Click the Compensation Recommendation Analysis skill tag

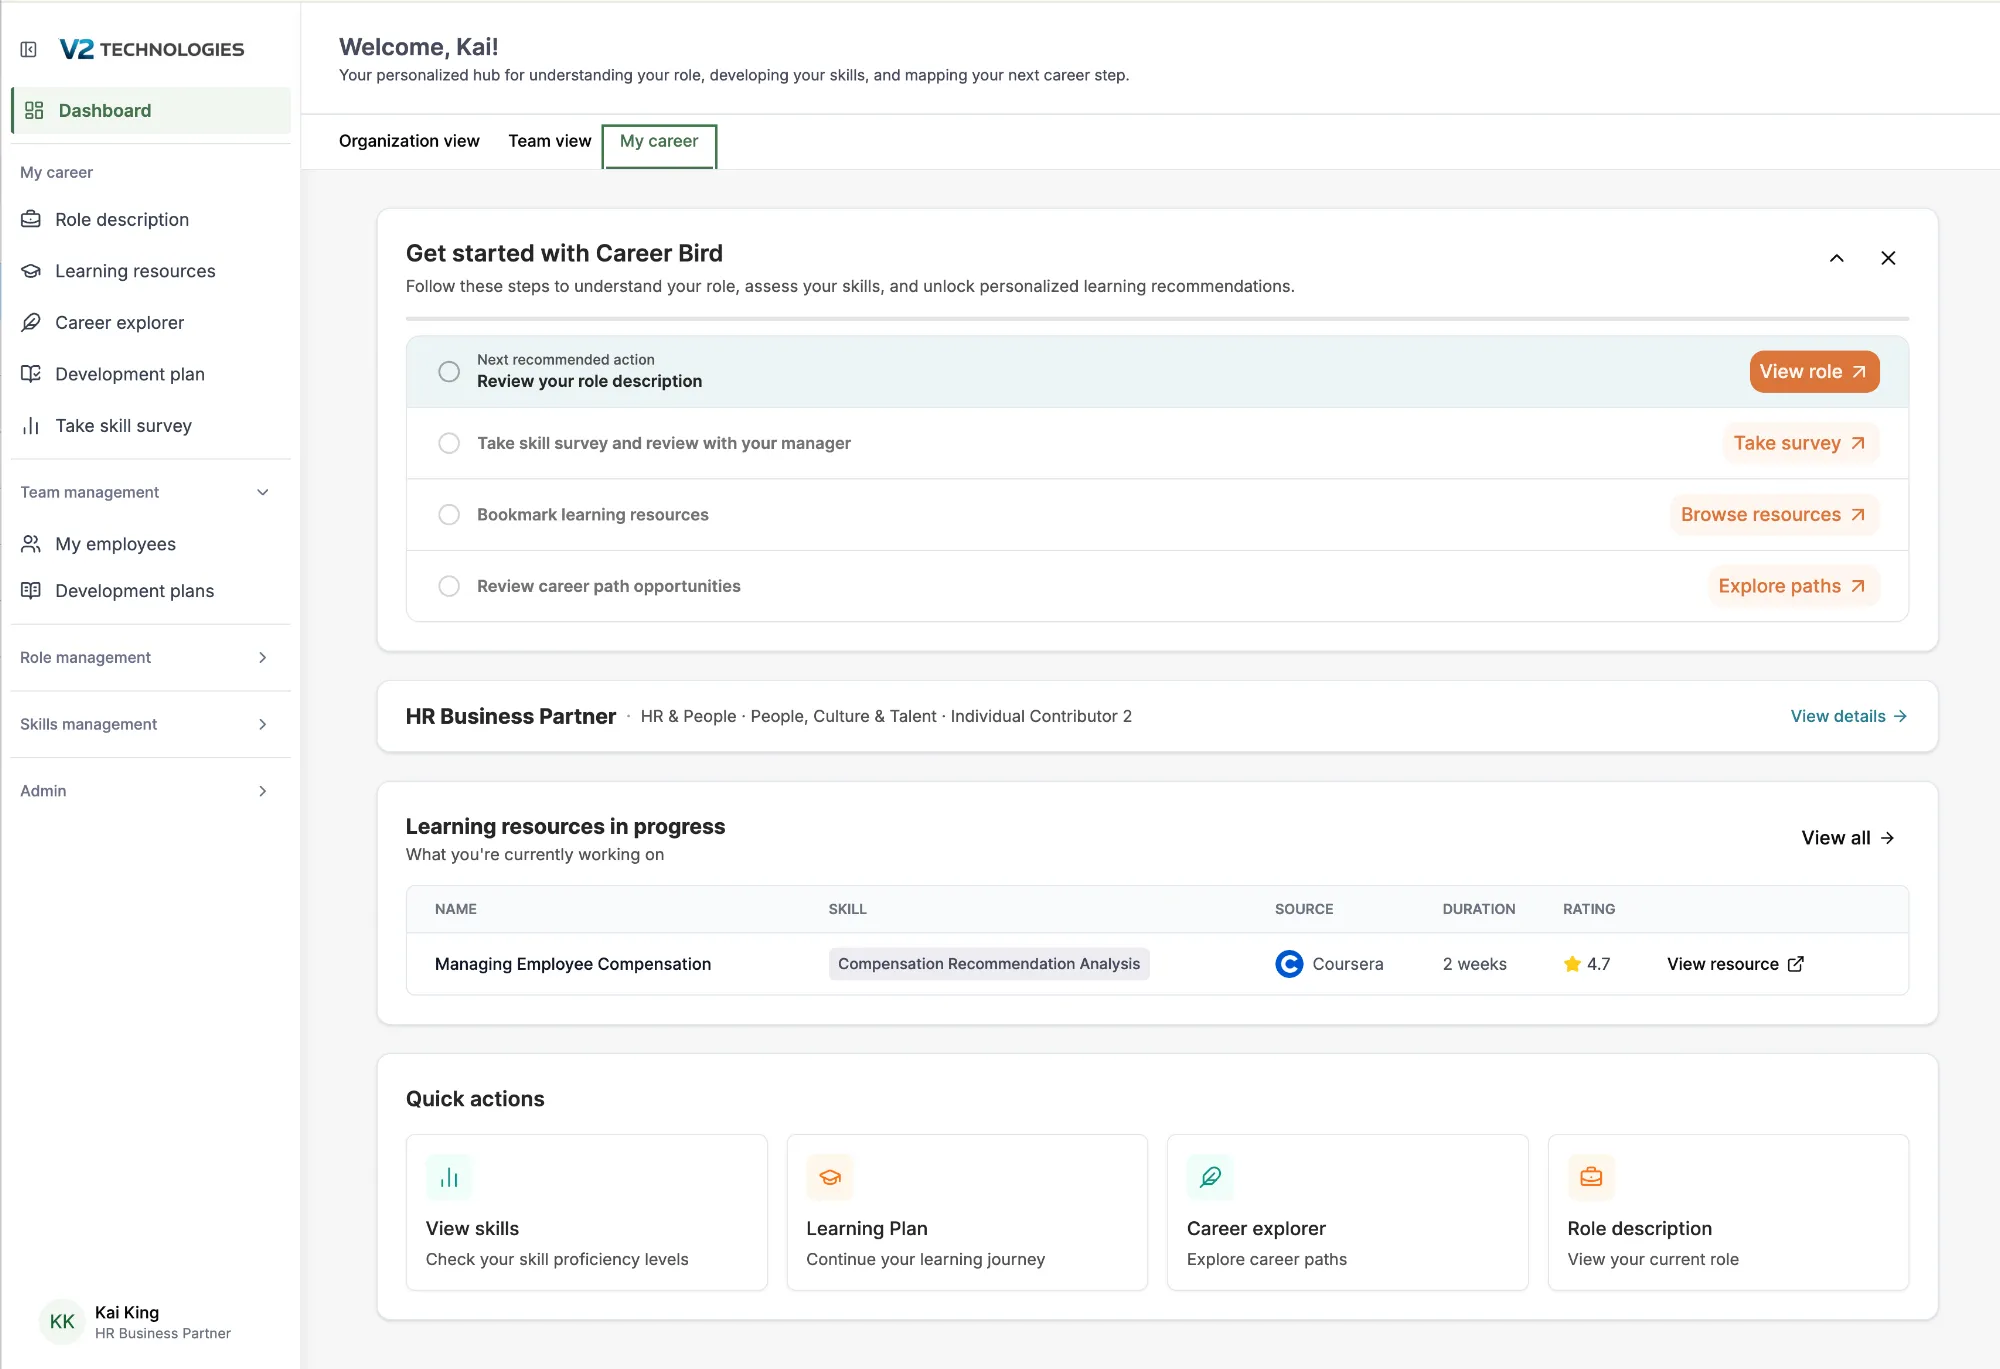coord(989,964)
